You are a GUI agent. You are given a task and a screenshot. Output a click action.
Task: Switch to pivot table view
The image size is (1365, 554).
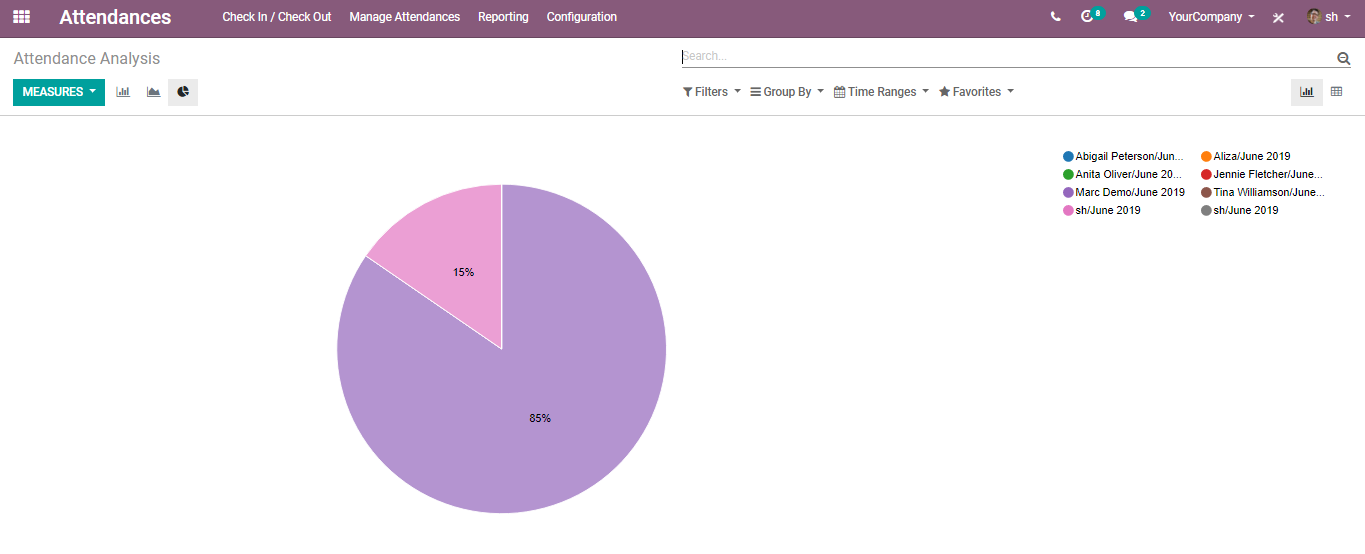coord(1336,92)
